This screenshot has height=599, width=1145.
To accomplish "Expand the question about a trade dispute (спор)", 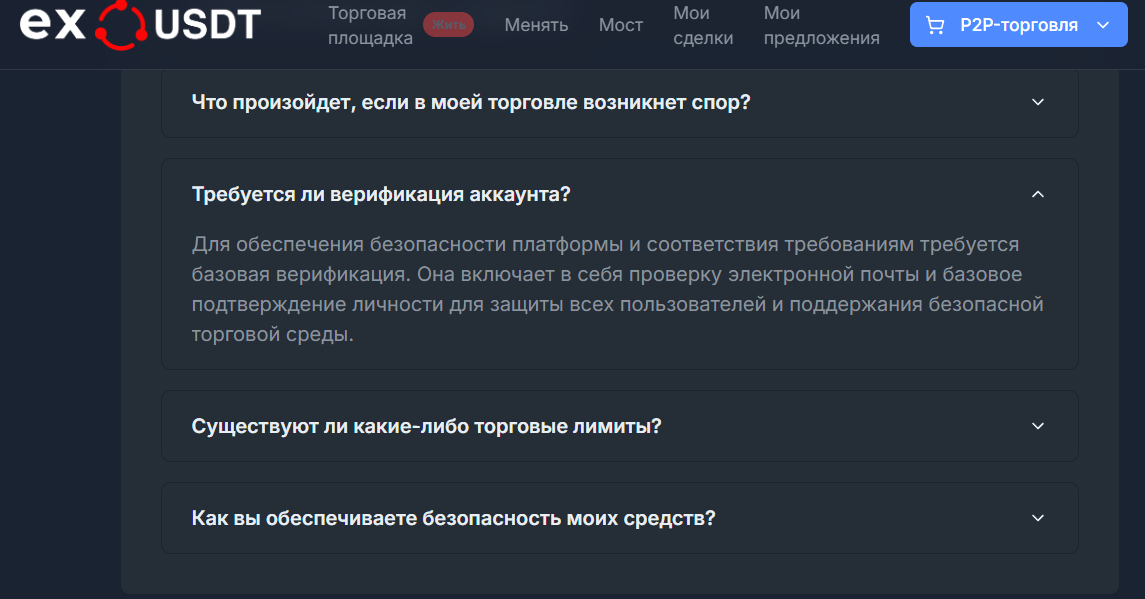I will pyautogui.click(x=470, y=102).
